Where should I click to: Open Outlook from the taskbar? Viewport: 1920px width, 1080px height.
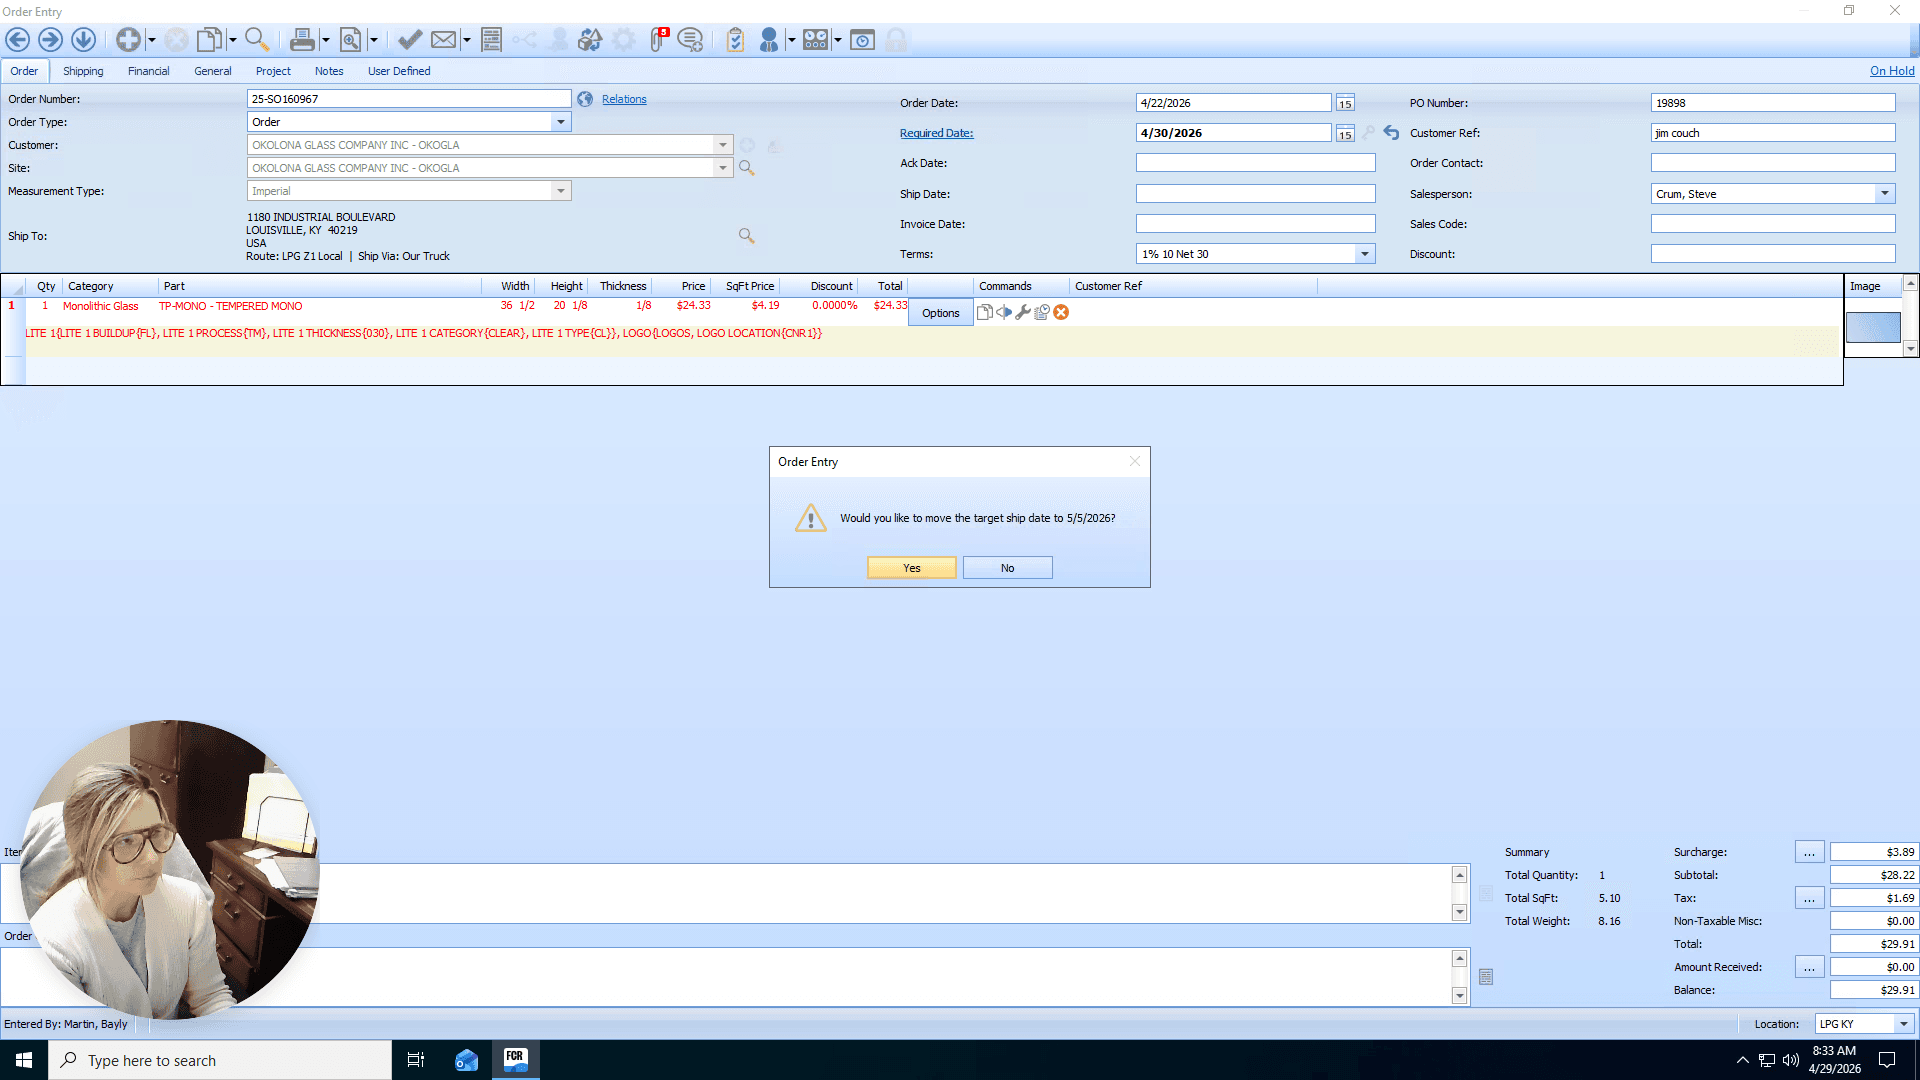click(x=466, y=1060)
